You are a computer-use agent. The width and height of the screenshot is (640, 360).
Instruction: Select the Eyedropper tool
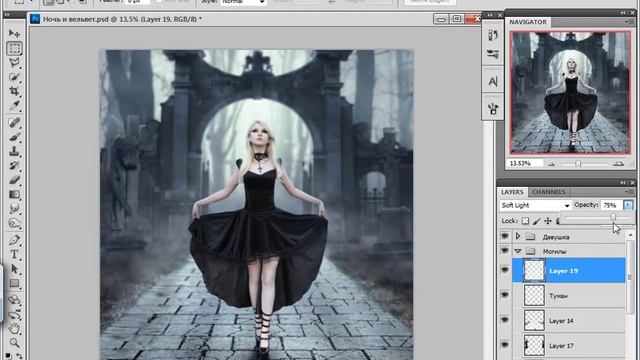coord(14,106)
